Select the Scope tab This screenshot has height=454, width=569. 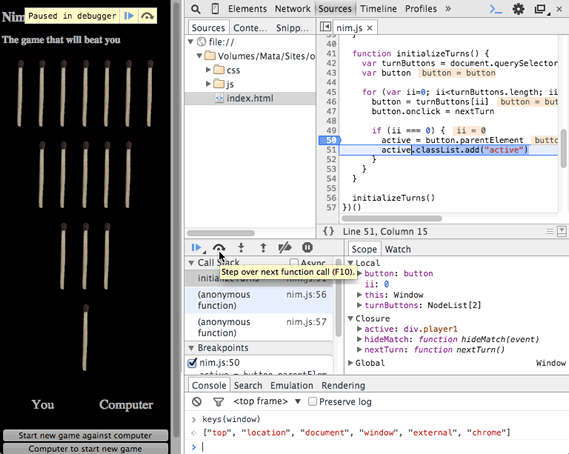click(x=364, y=249)
